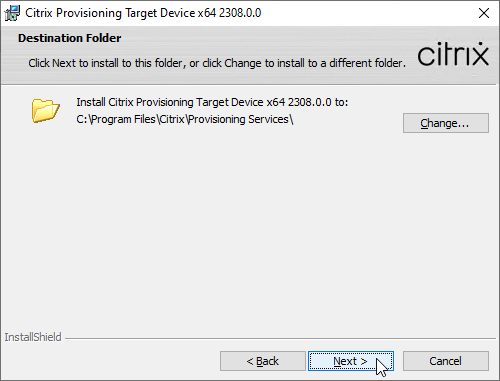The width and height of the screenshot is (500, 381).
Task: Click the yellow open folder icon
Action: coord(46,110)
